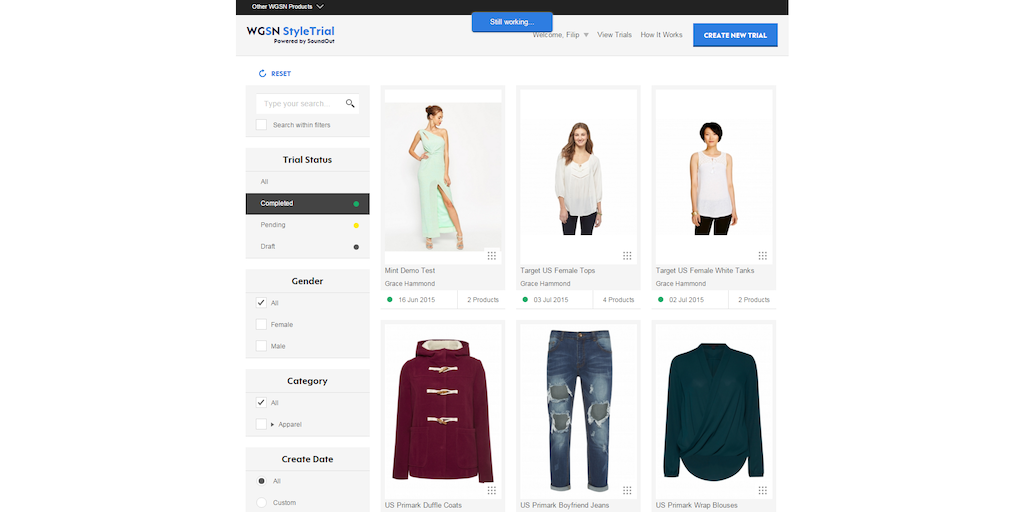Open the How It Works link

(662, 35)
